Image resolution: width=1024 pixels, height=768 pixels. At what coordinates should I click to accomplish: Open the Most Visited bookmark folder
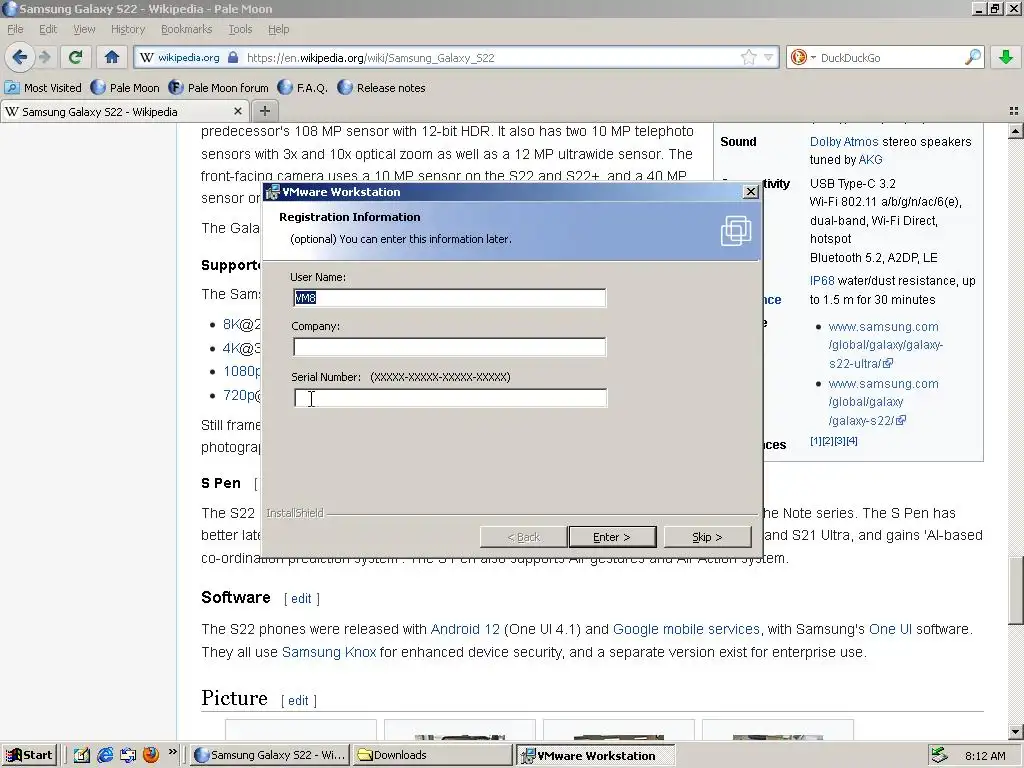click(x=43, y=88)
